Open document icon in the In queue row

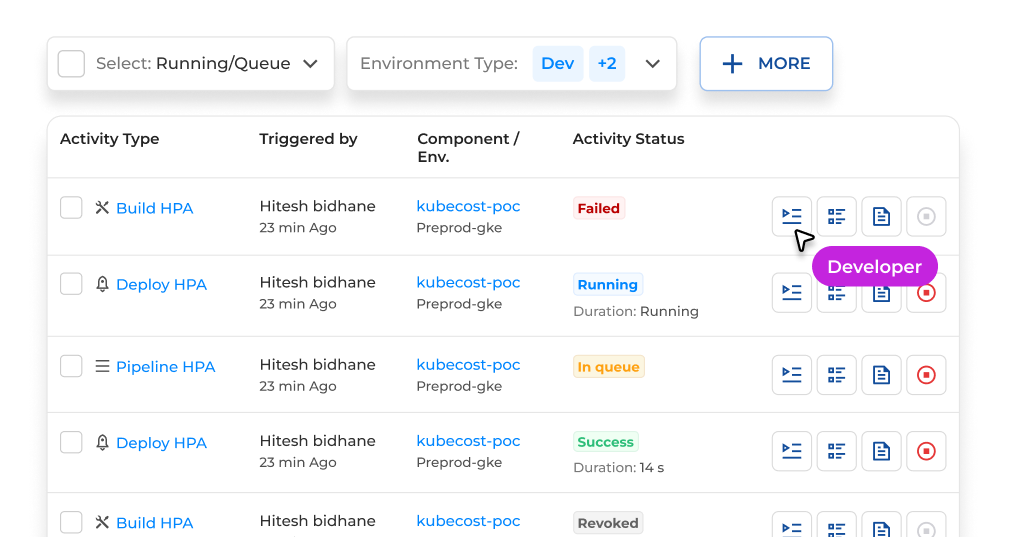click(881, 375)
